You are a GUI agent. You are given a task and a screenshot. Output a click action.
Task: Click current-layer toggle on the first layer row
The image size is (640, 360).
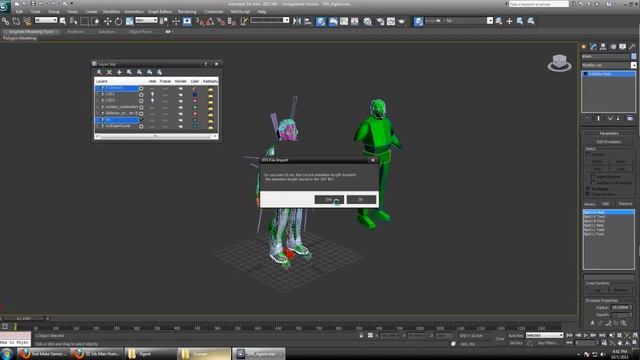pyautogui.click(x=141, y=88)
